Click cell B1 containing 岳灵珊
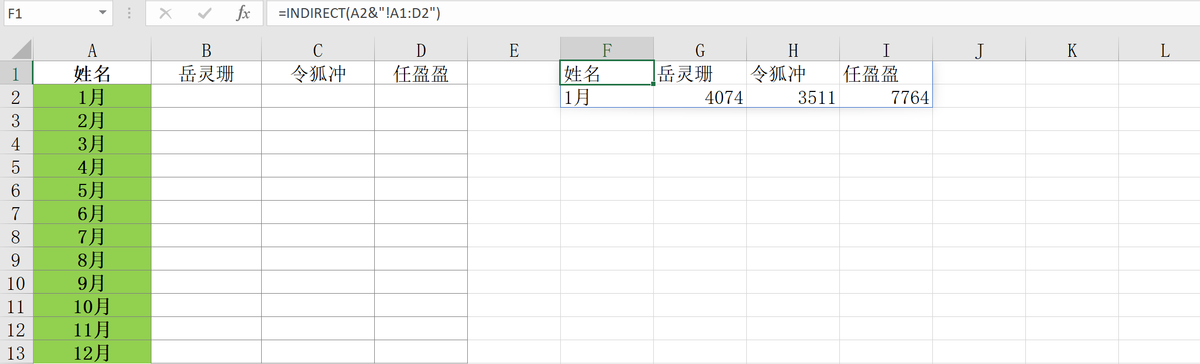Image resolution: width=1200 pixels, height=364 pixels. (206, 73)
